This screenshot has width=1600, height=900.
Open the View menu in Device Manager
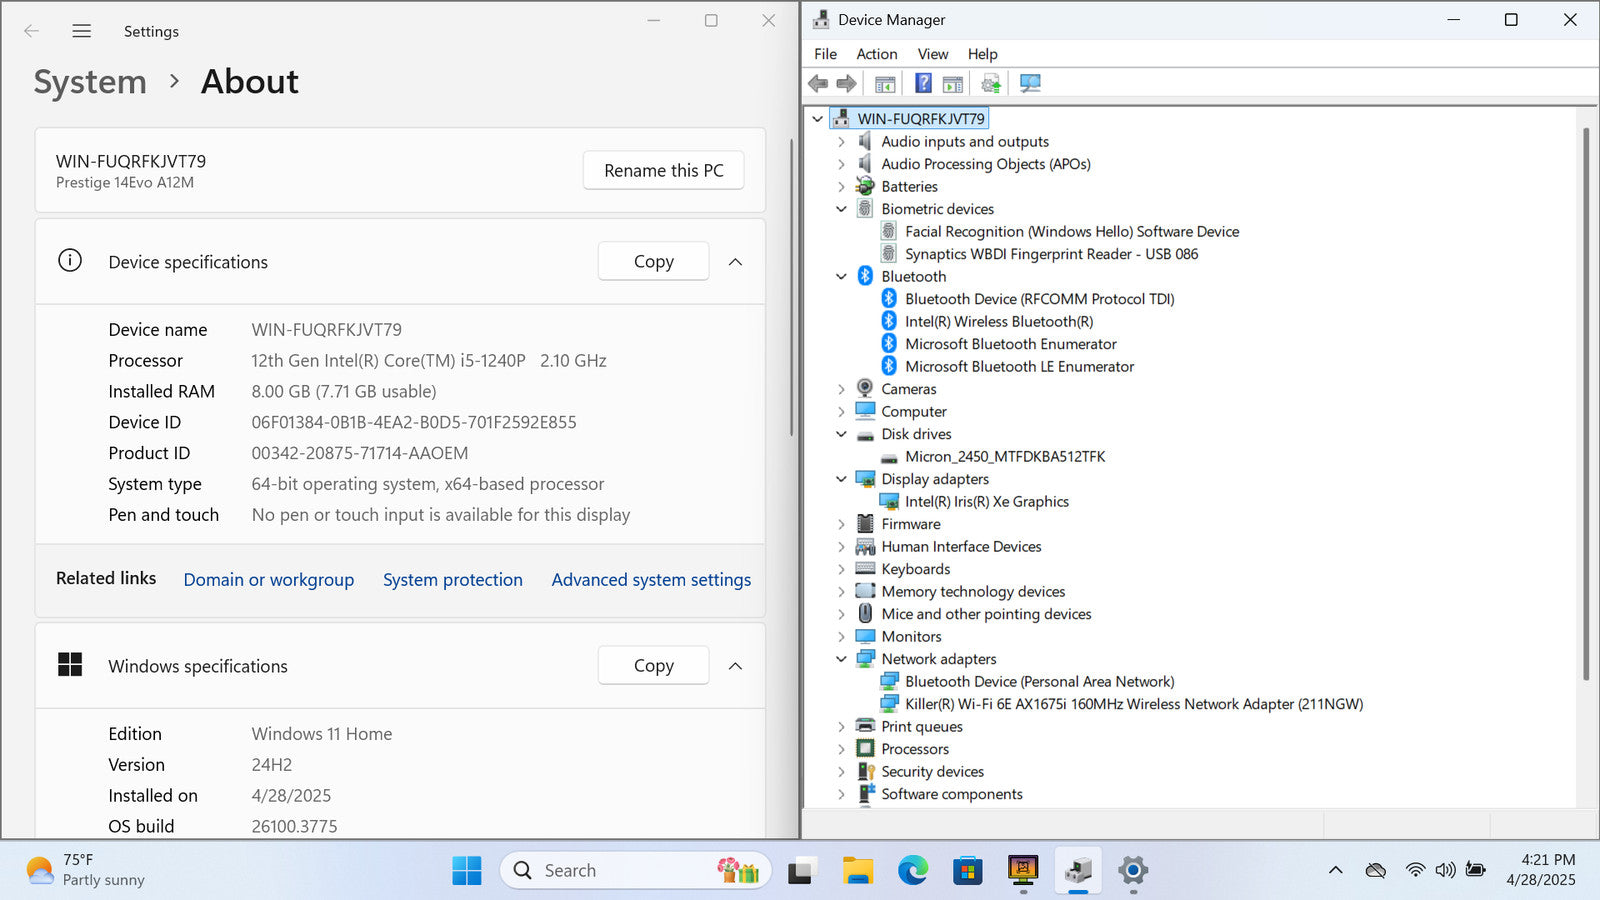(x=932, y=54)
